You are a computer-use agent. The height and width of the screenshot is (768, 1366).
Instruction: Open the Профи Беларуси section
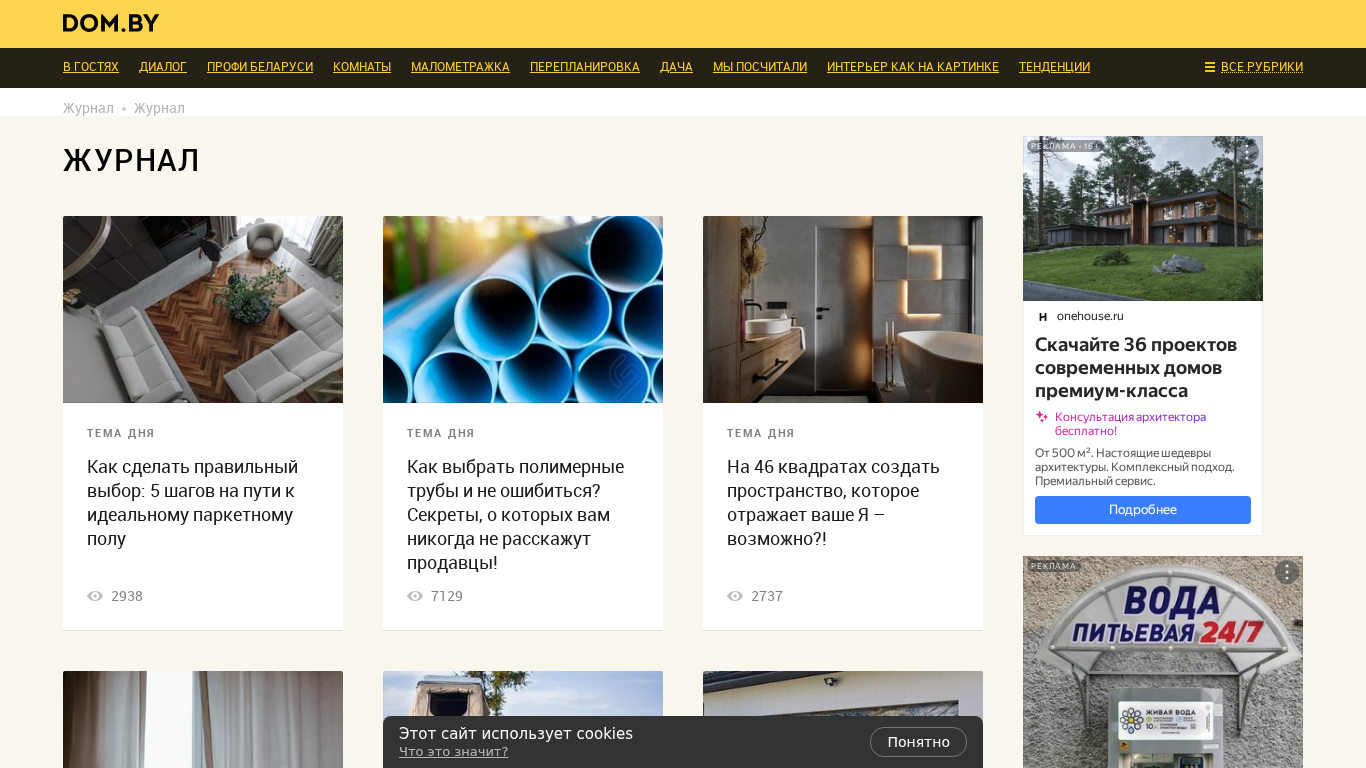coord(260,67)
